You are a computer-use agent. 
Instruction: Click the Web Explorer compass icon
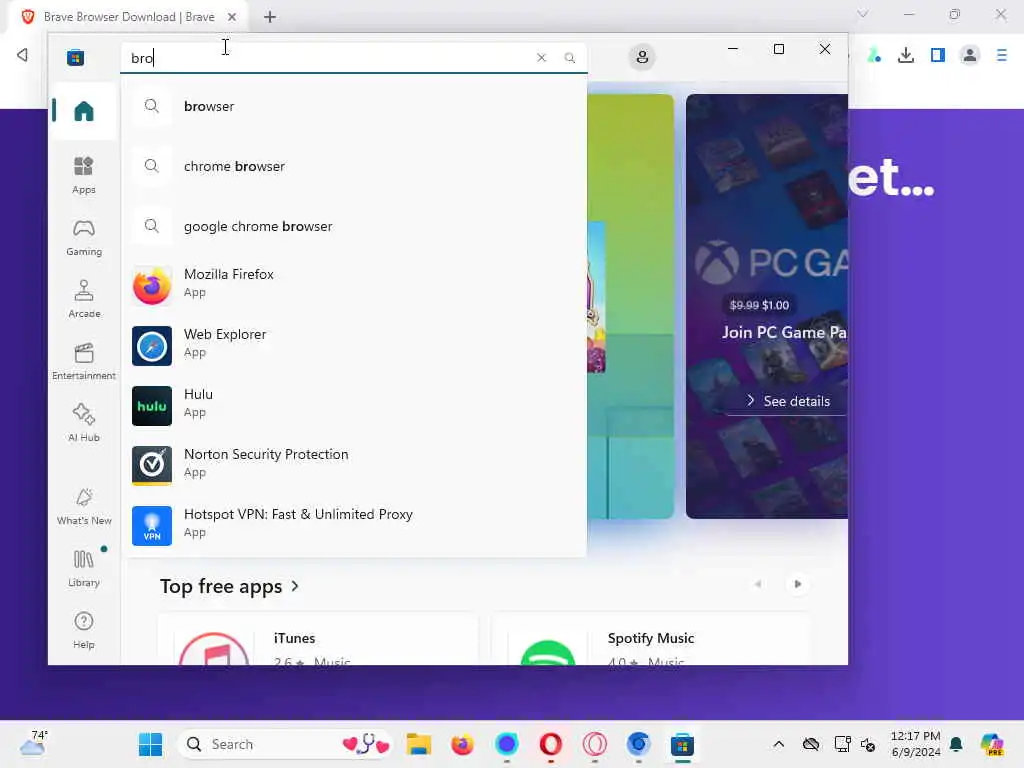point(152,345)
